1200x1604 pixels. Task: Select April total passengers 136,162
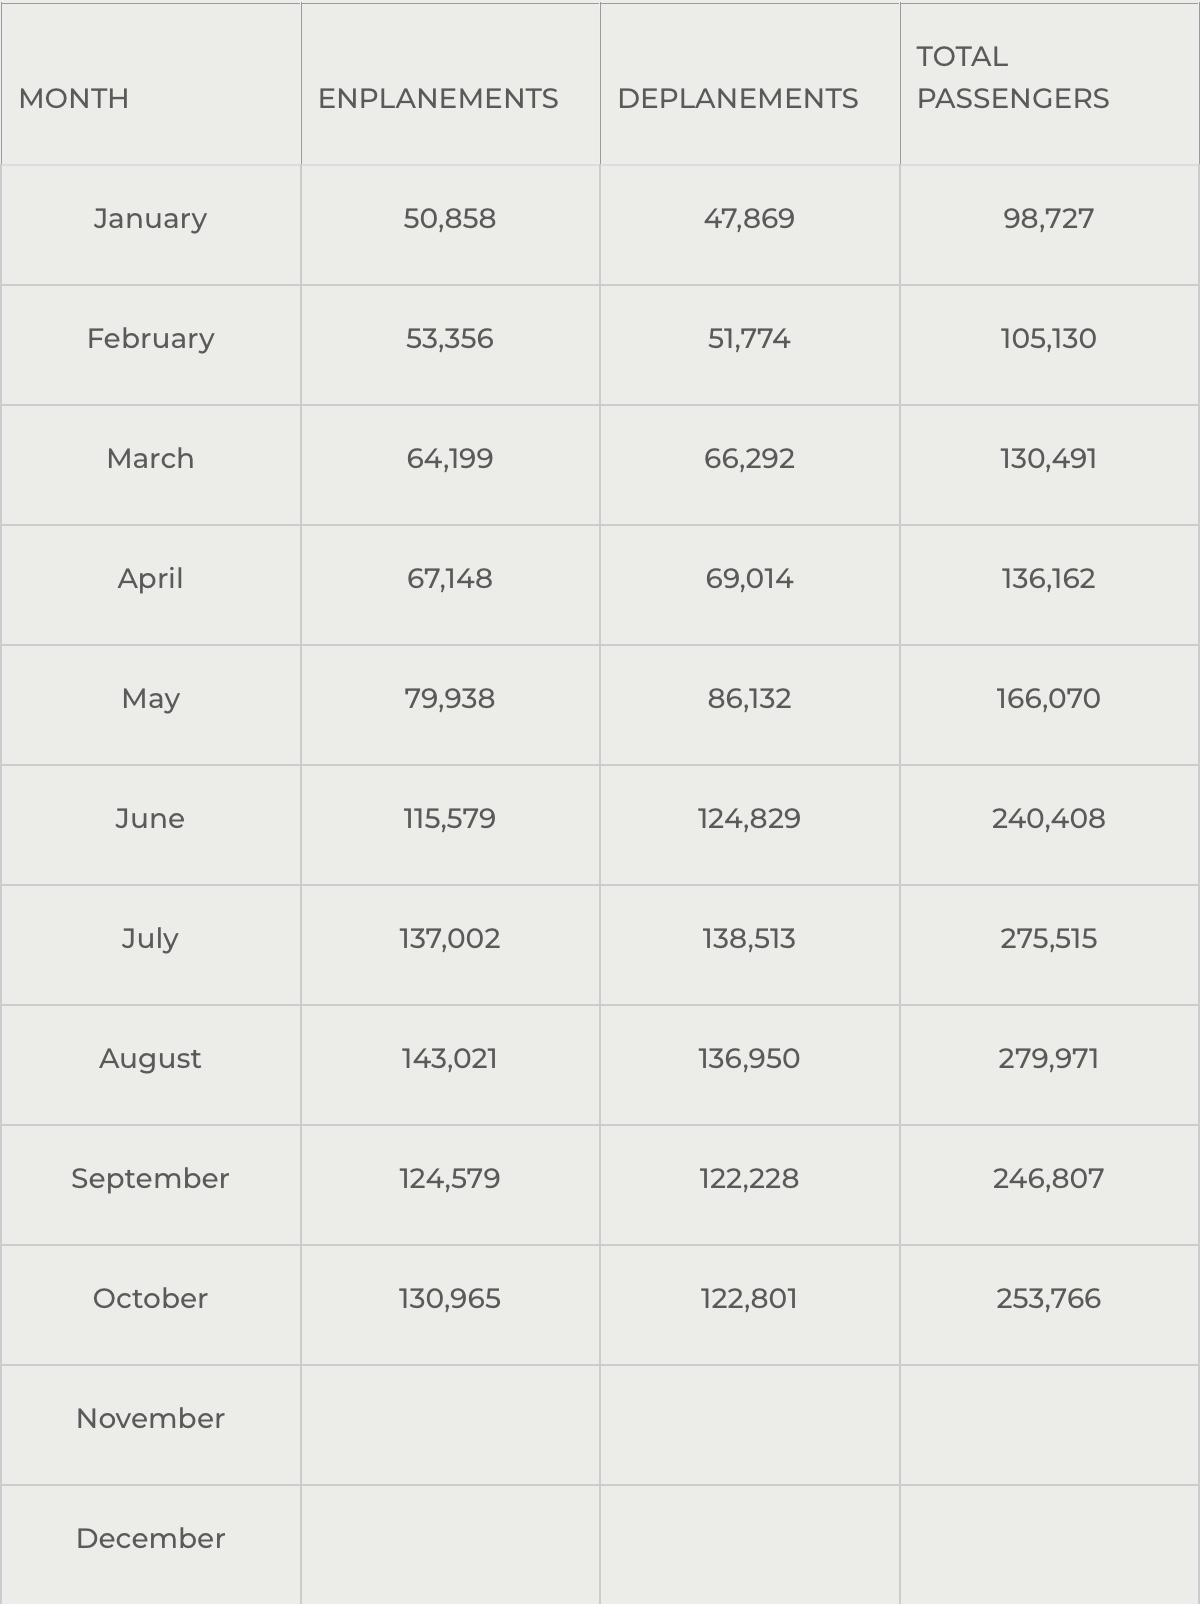click(x=1048, y=579)
